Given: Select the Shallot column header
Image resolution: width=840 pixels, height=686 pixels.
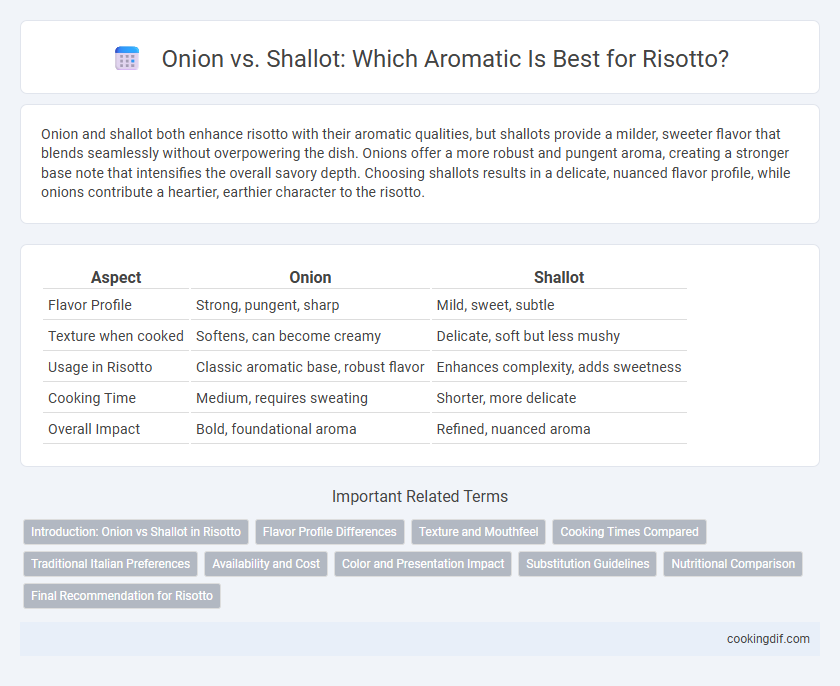Looking at the screenshot, I should coord(559,277).
